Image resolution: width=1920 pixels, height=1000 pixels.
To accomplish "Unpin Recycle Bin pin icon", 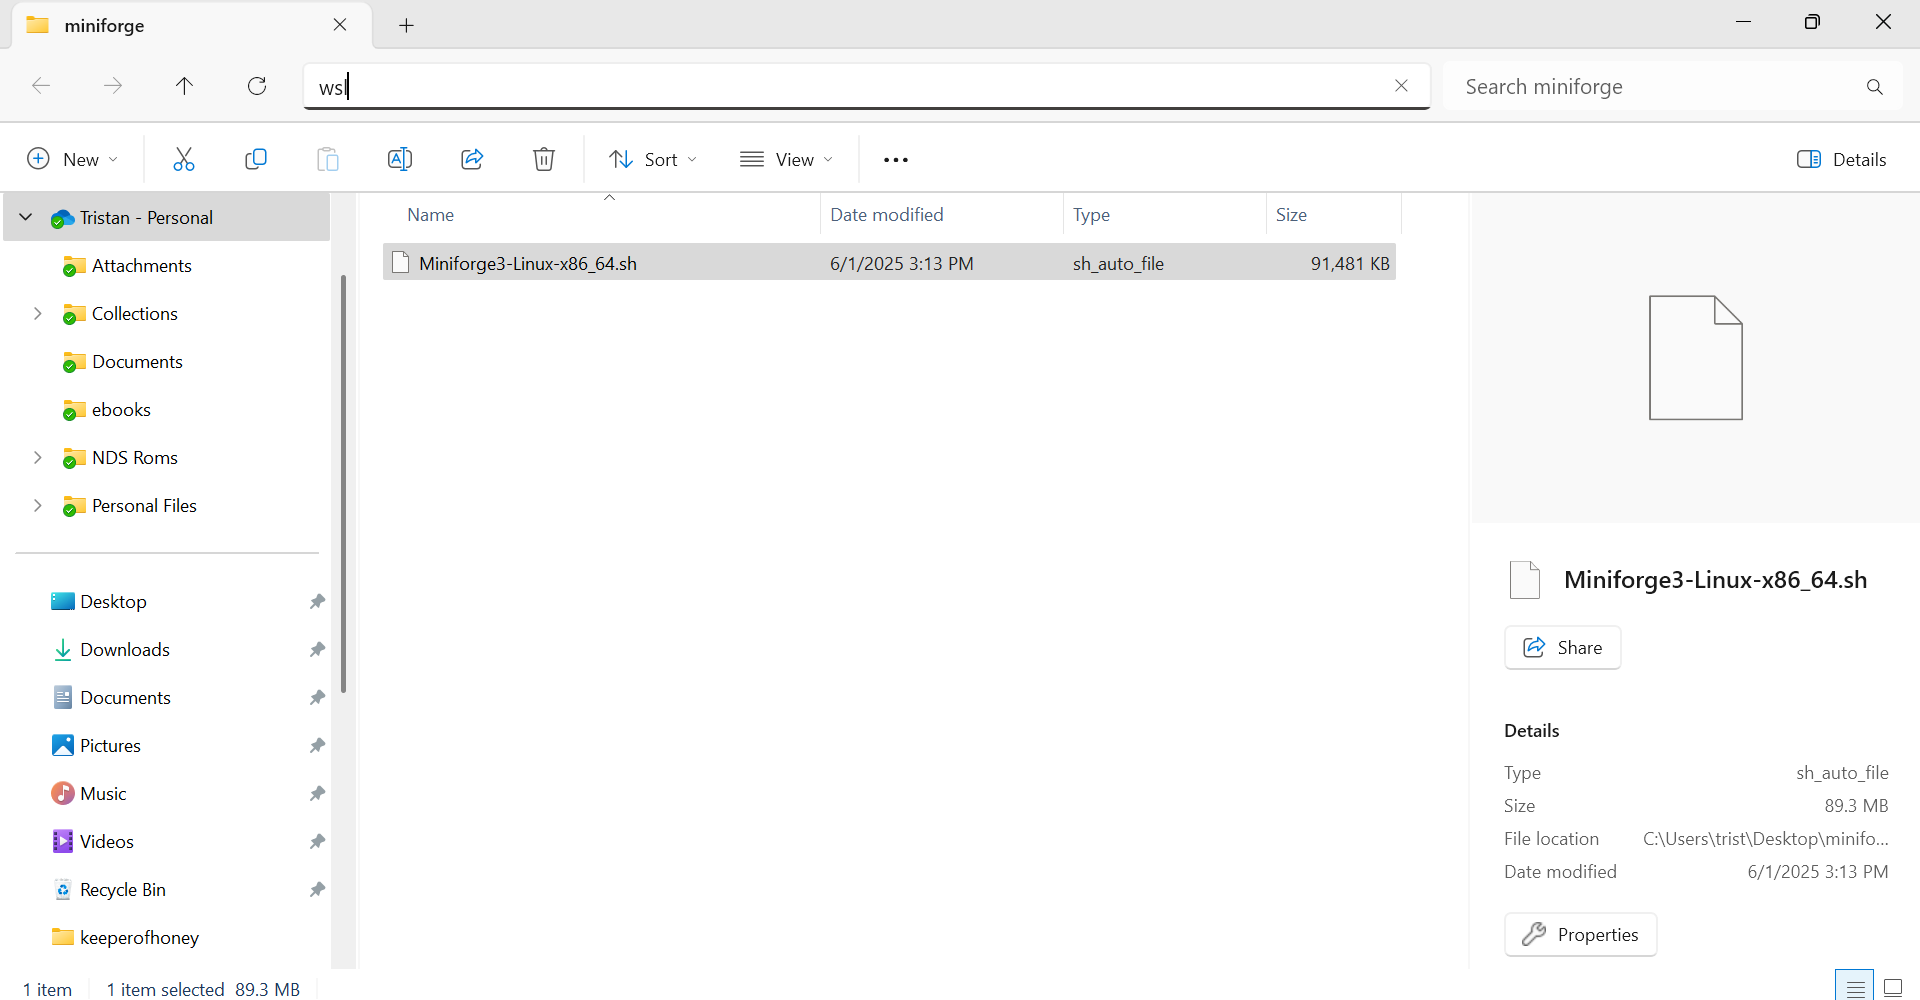I will pyautogui.click(x=317, y=890).
